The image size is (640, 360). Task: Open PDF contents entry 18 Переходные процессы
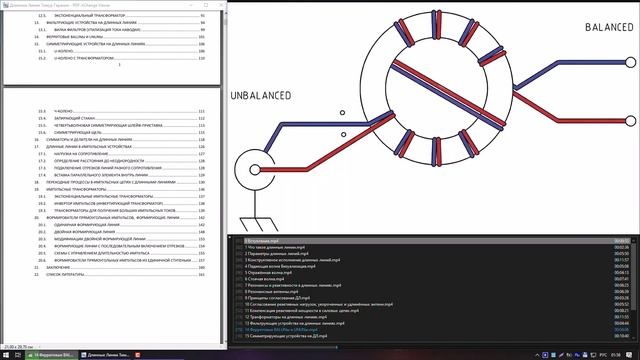click(x=119, y=182)
